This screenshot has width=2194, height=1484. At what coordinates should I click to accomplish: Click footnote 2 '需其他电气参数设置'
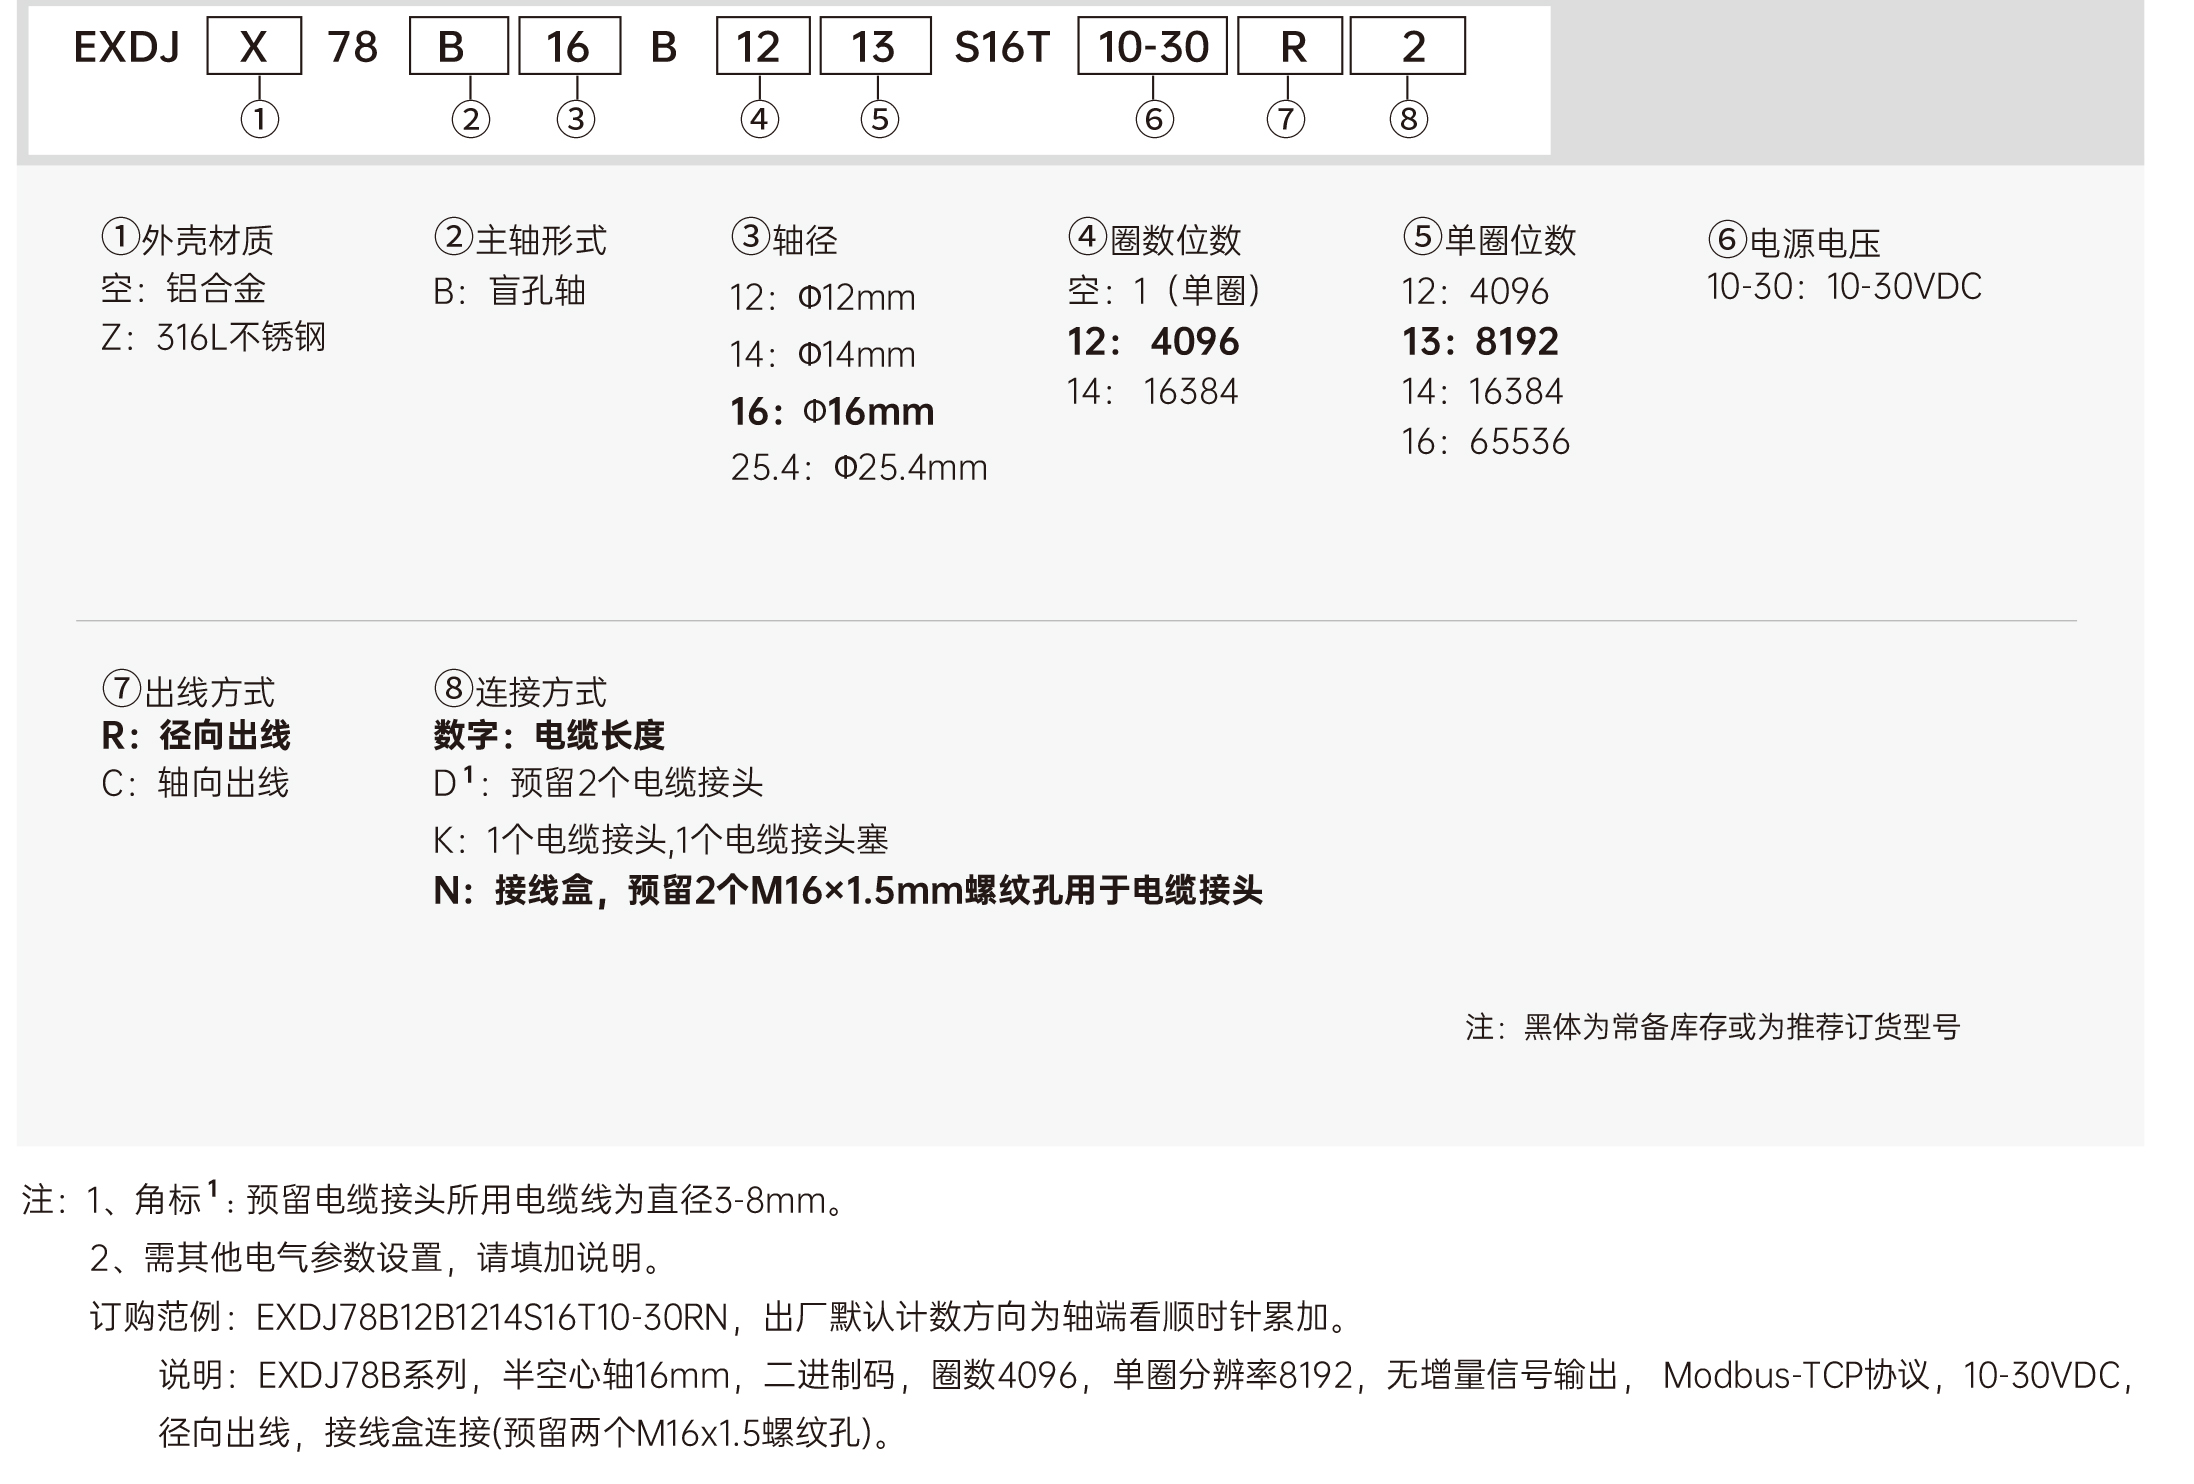[x=378, y=1257]
